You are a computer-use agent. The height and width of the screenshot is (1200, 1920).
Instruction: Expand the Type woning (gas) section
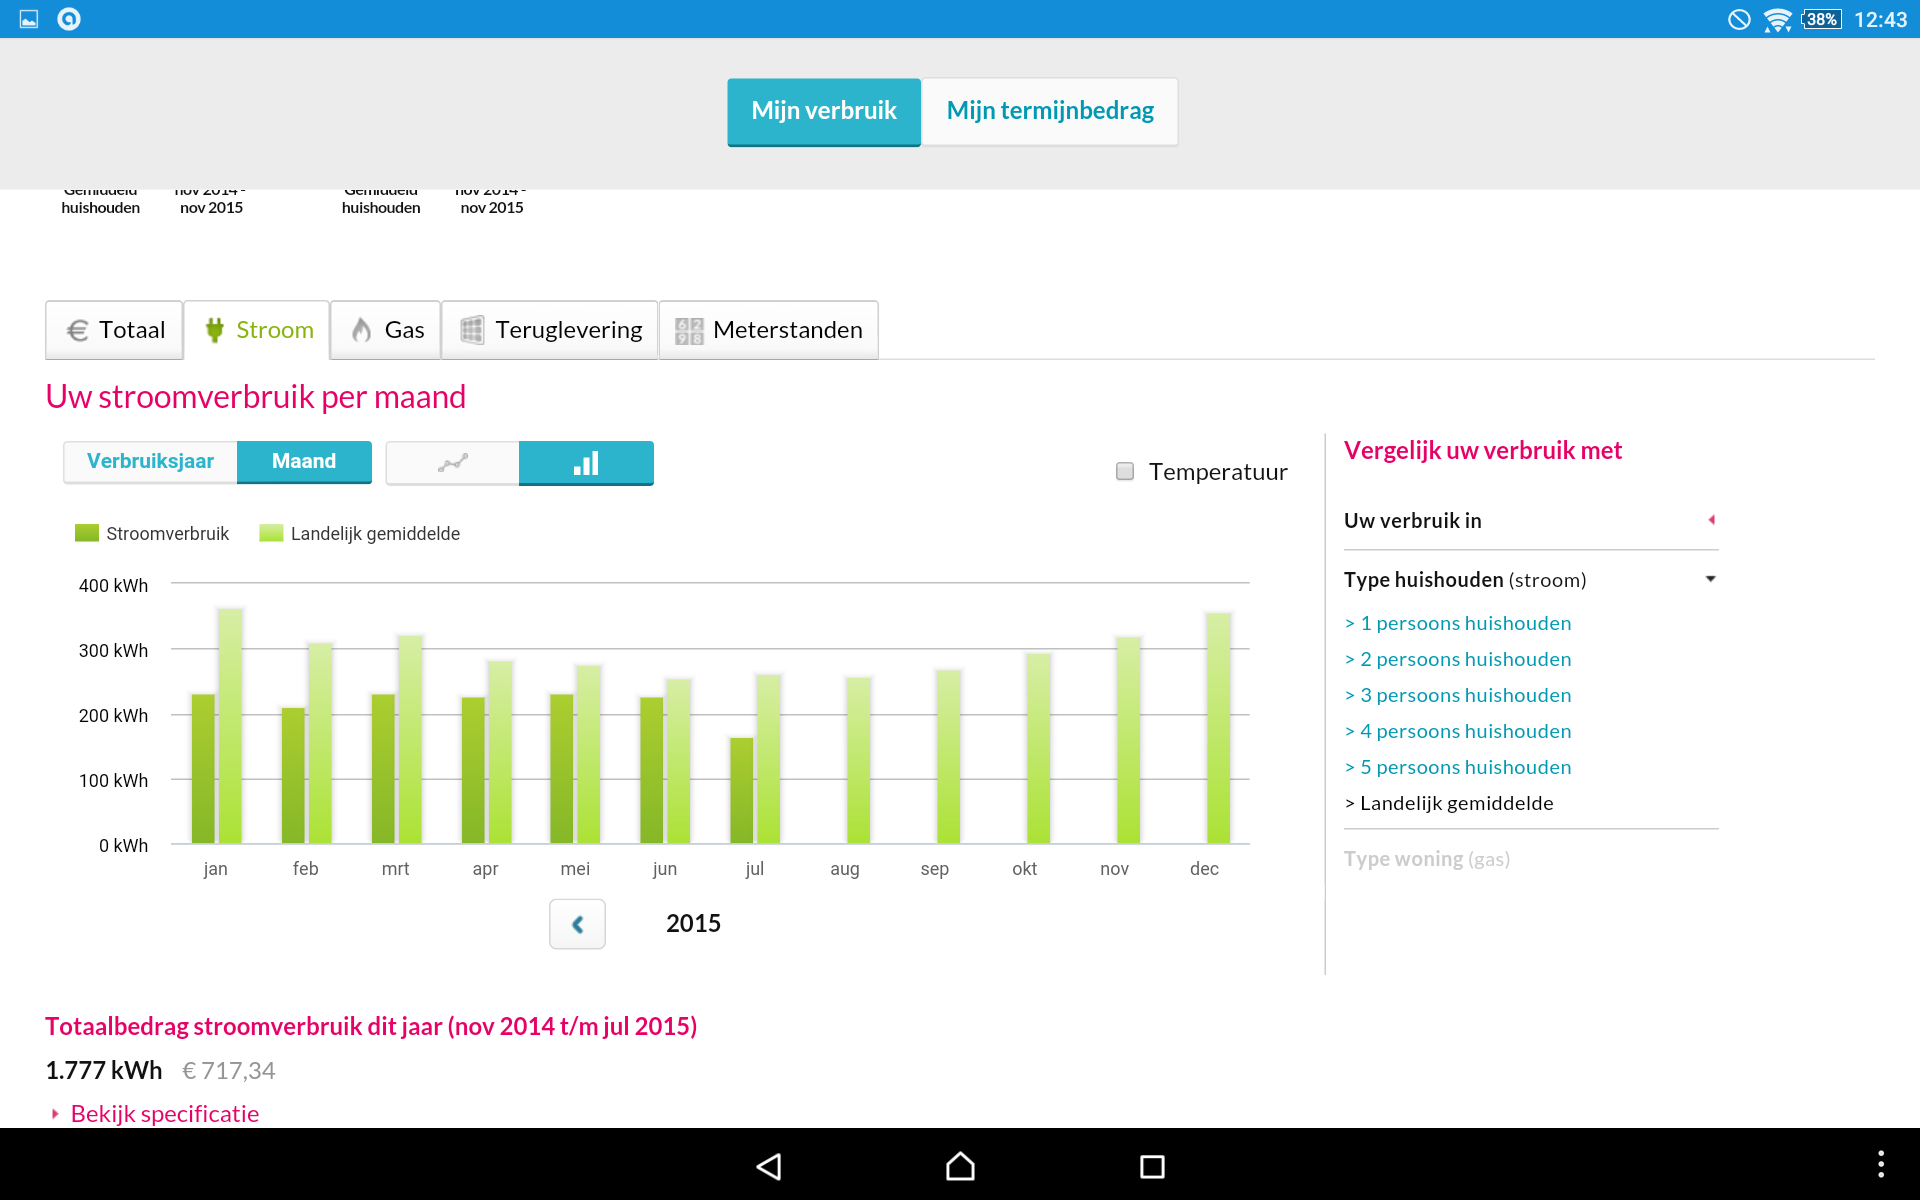click(1426, 859)
